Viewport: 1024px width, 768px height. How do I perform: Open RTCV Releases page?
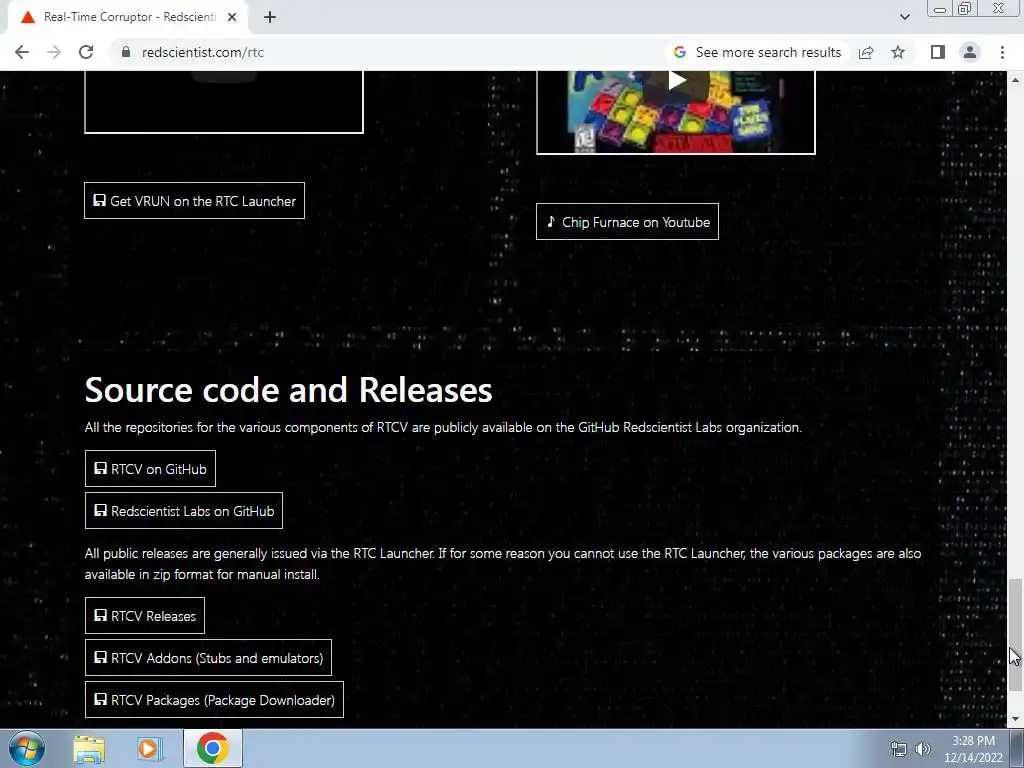144,615
